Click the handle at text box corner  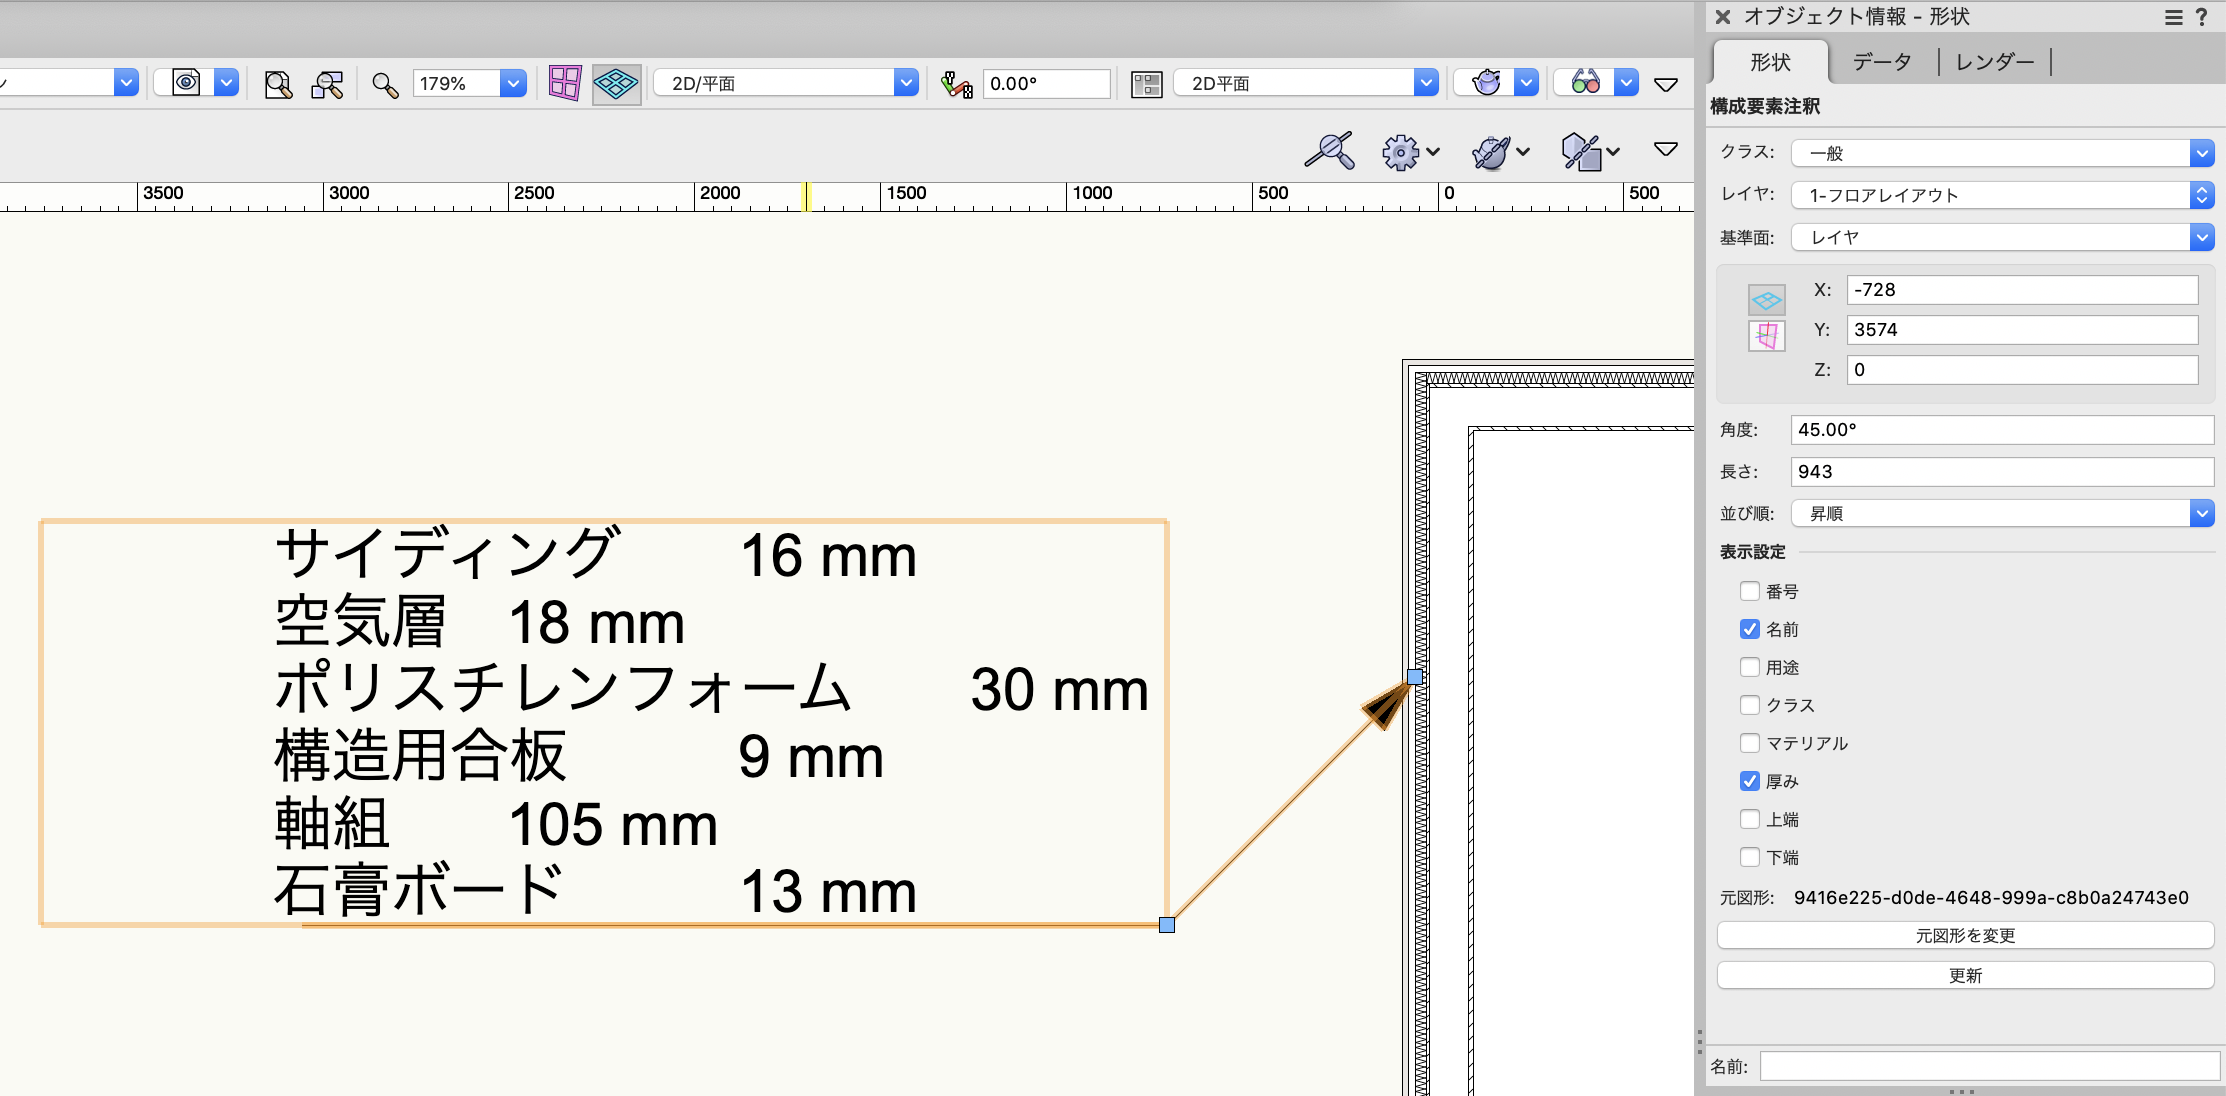[1167, 925]
